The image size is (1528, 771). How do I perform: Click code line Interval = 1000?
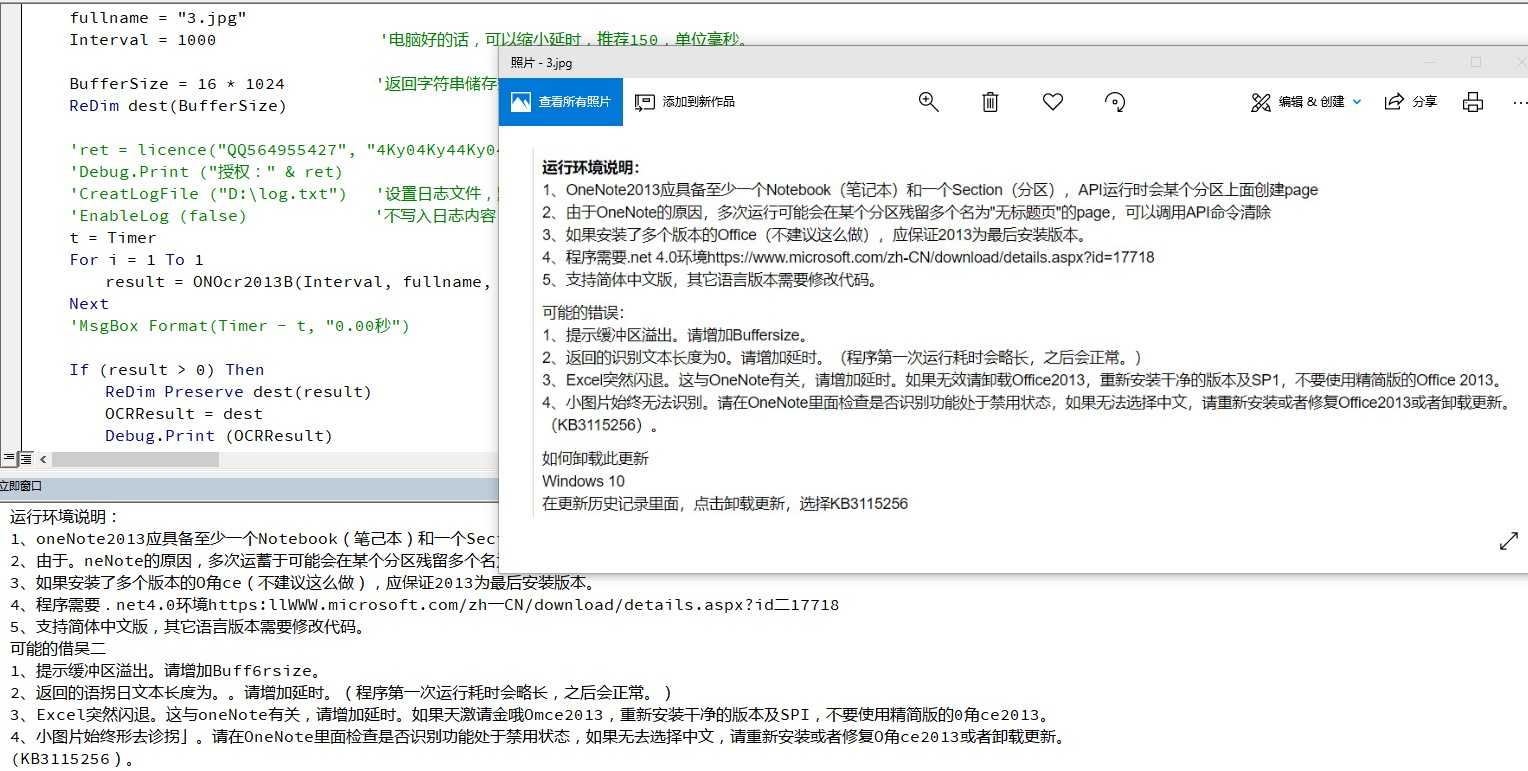pos(142,40)
